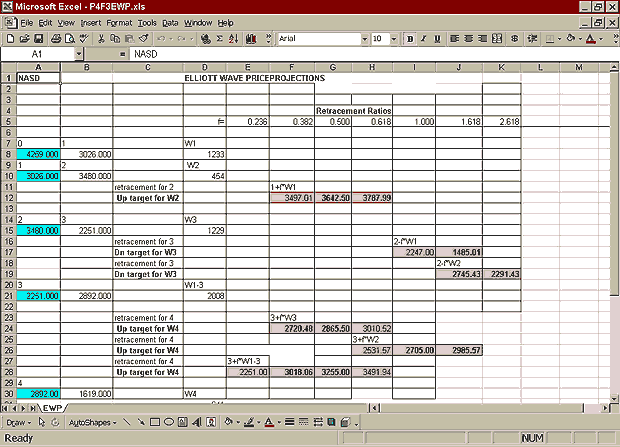Viewport: 620px width, 447px height.
Task: Apply currency style format
Action: coord(514,38)
